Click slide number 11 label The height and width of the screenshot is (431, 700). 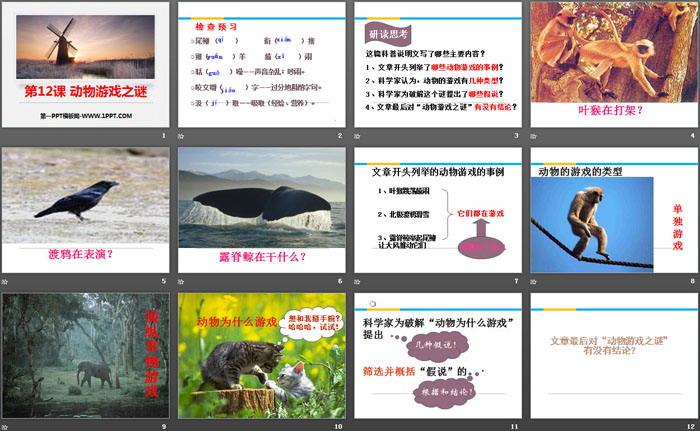click(x=515, y=427)
